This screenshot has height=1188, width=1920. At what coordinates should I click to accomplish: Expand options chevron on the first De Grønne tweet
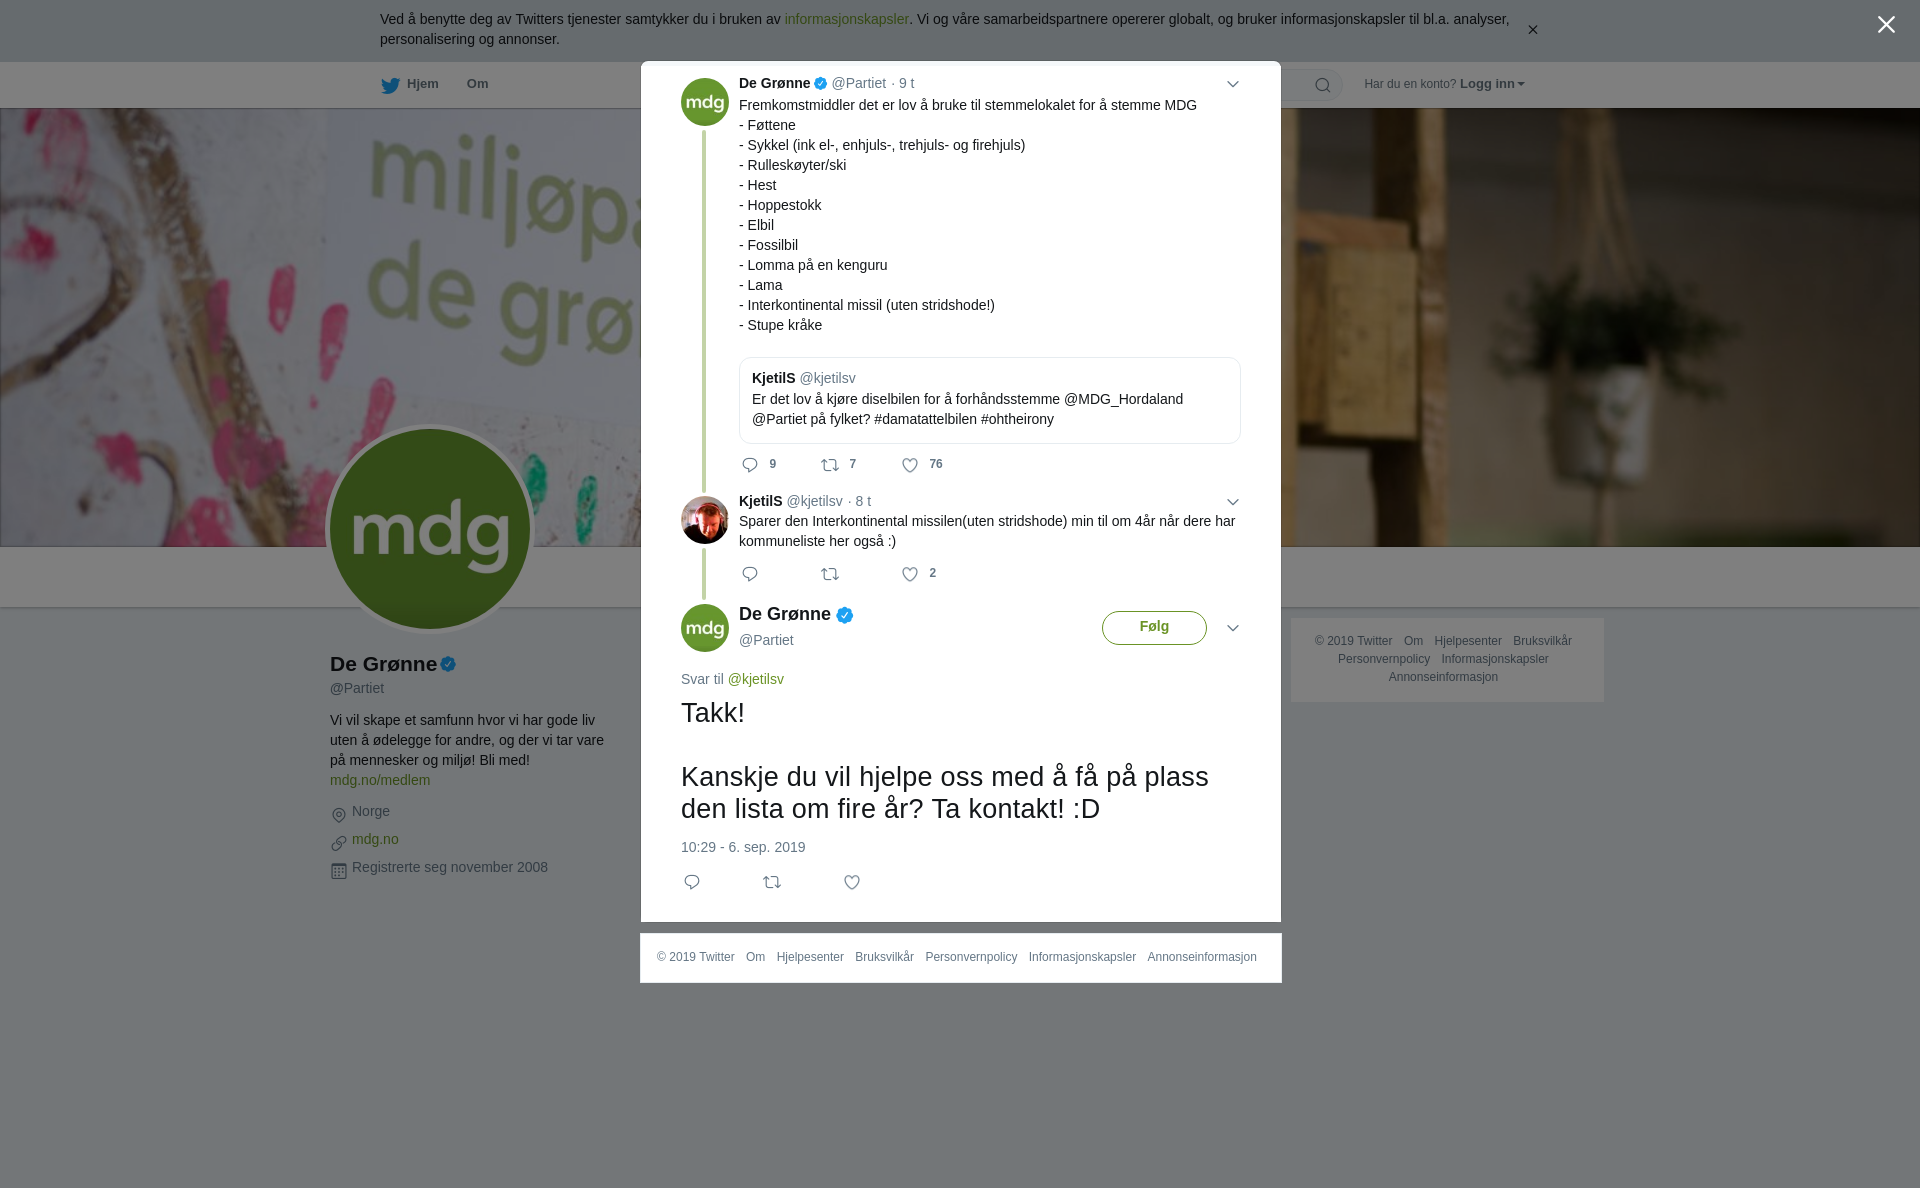[x=1233, y=85]
